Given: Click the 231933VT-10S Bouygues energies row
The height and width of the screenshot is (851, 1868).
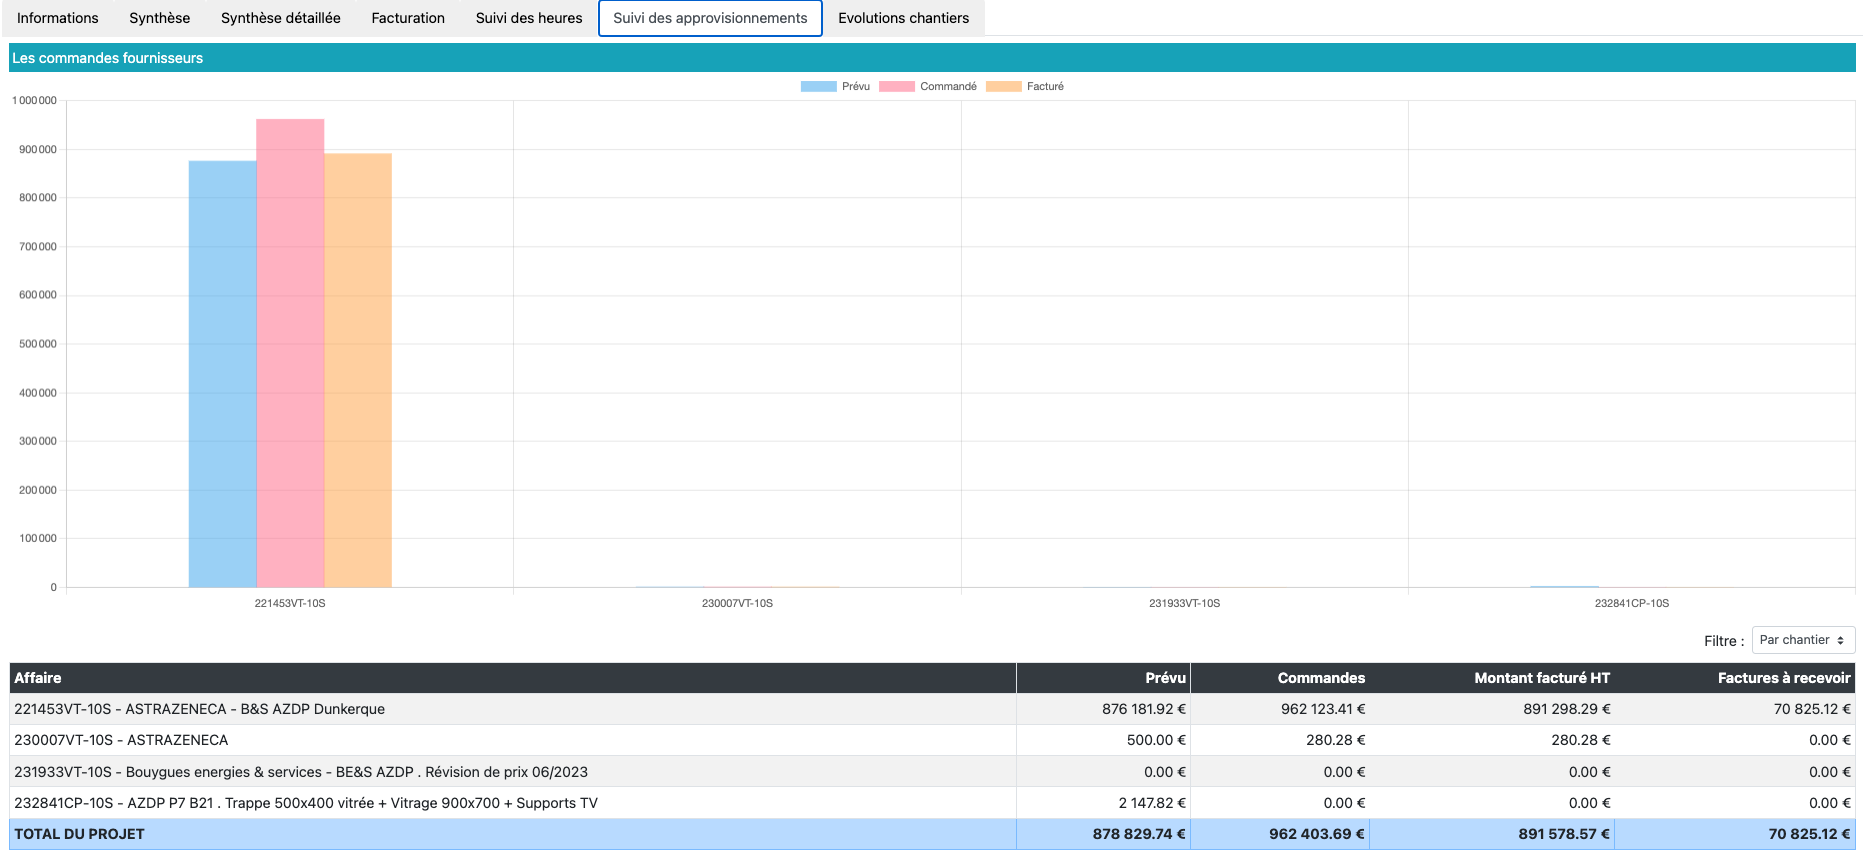Looking at the screenshot, I should (x=300, y=772).
